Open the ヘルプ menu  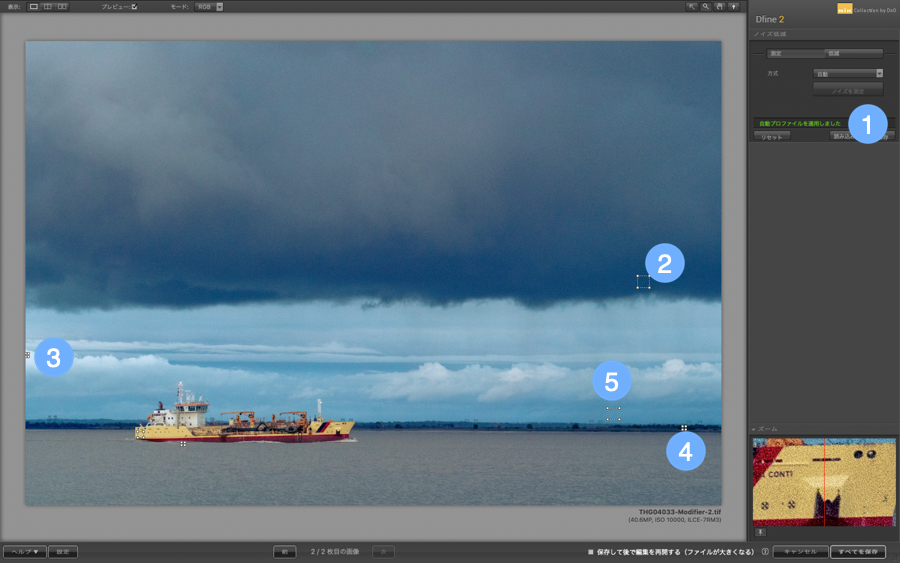(25, 552)
